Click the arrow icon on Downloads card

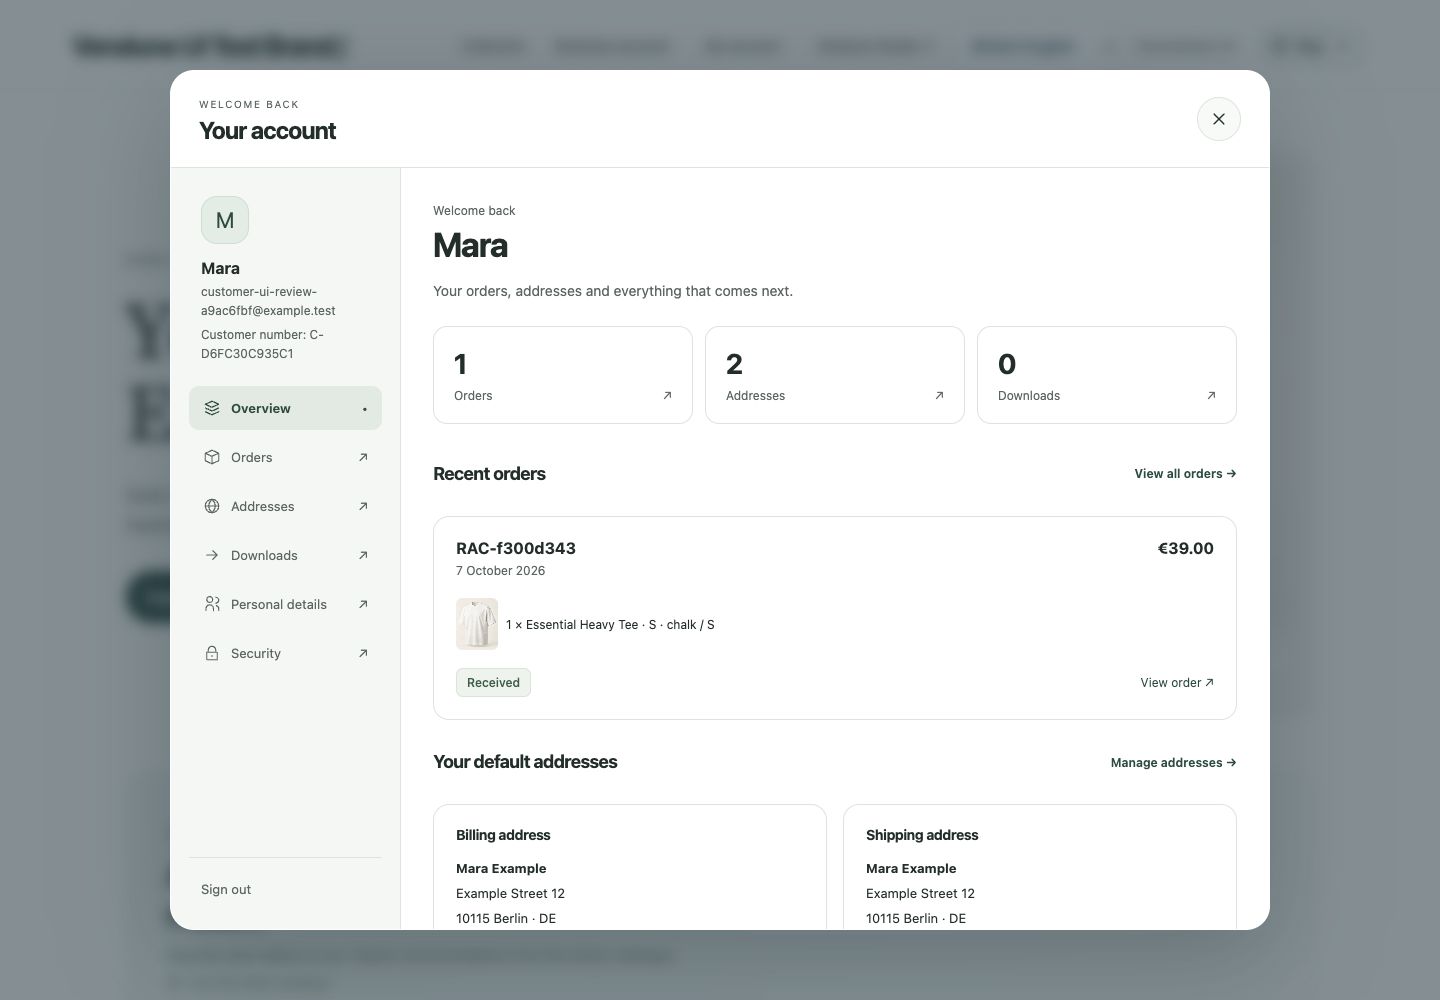(x=1211, y=395)
